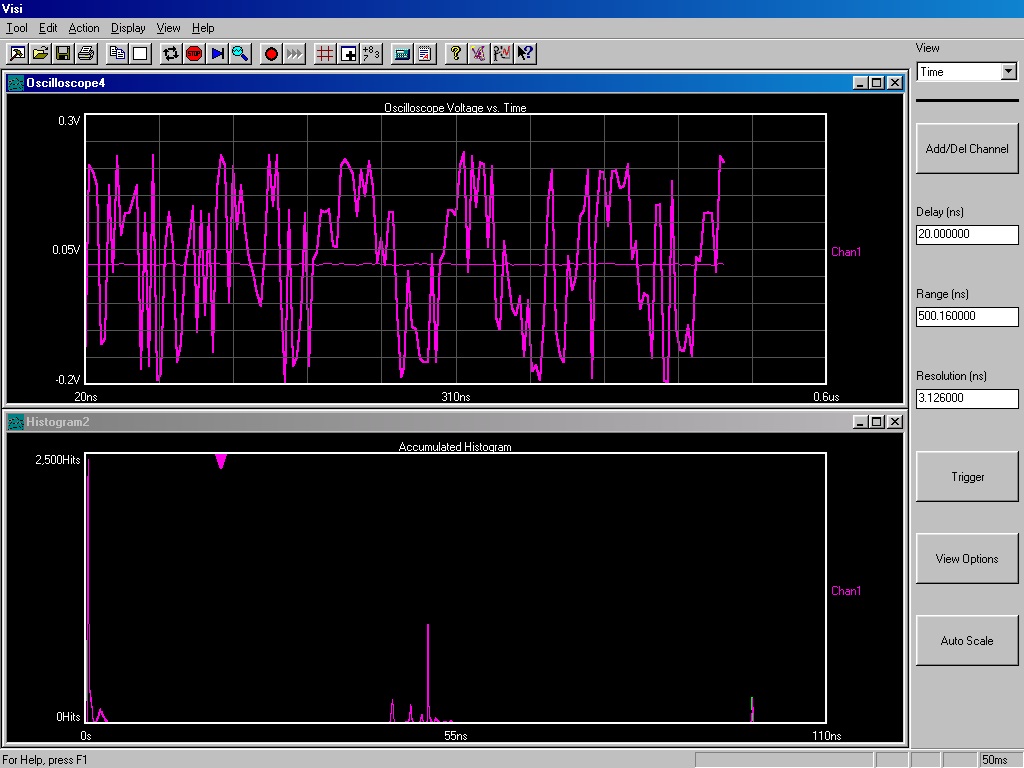The image size is (1024, 768).
Task: Open the Display menu
Action: click(x=128, y=28)
